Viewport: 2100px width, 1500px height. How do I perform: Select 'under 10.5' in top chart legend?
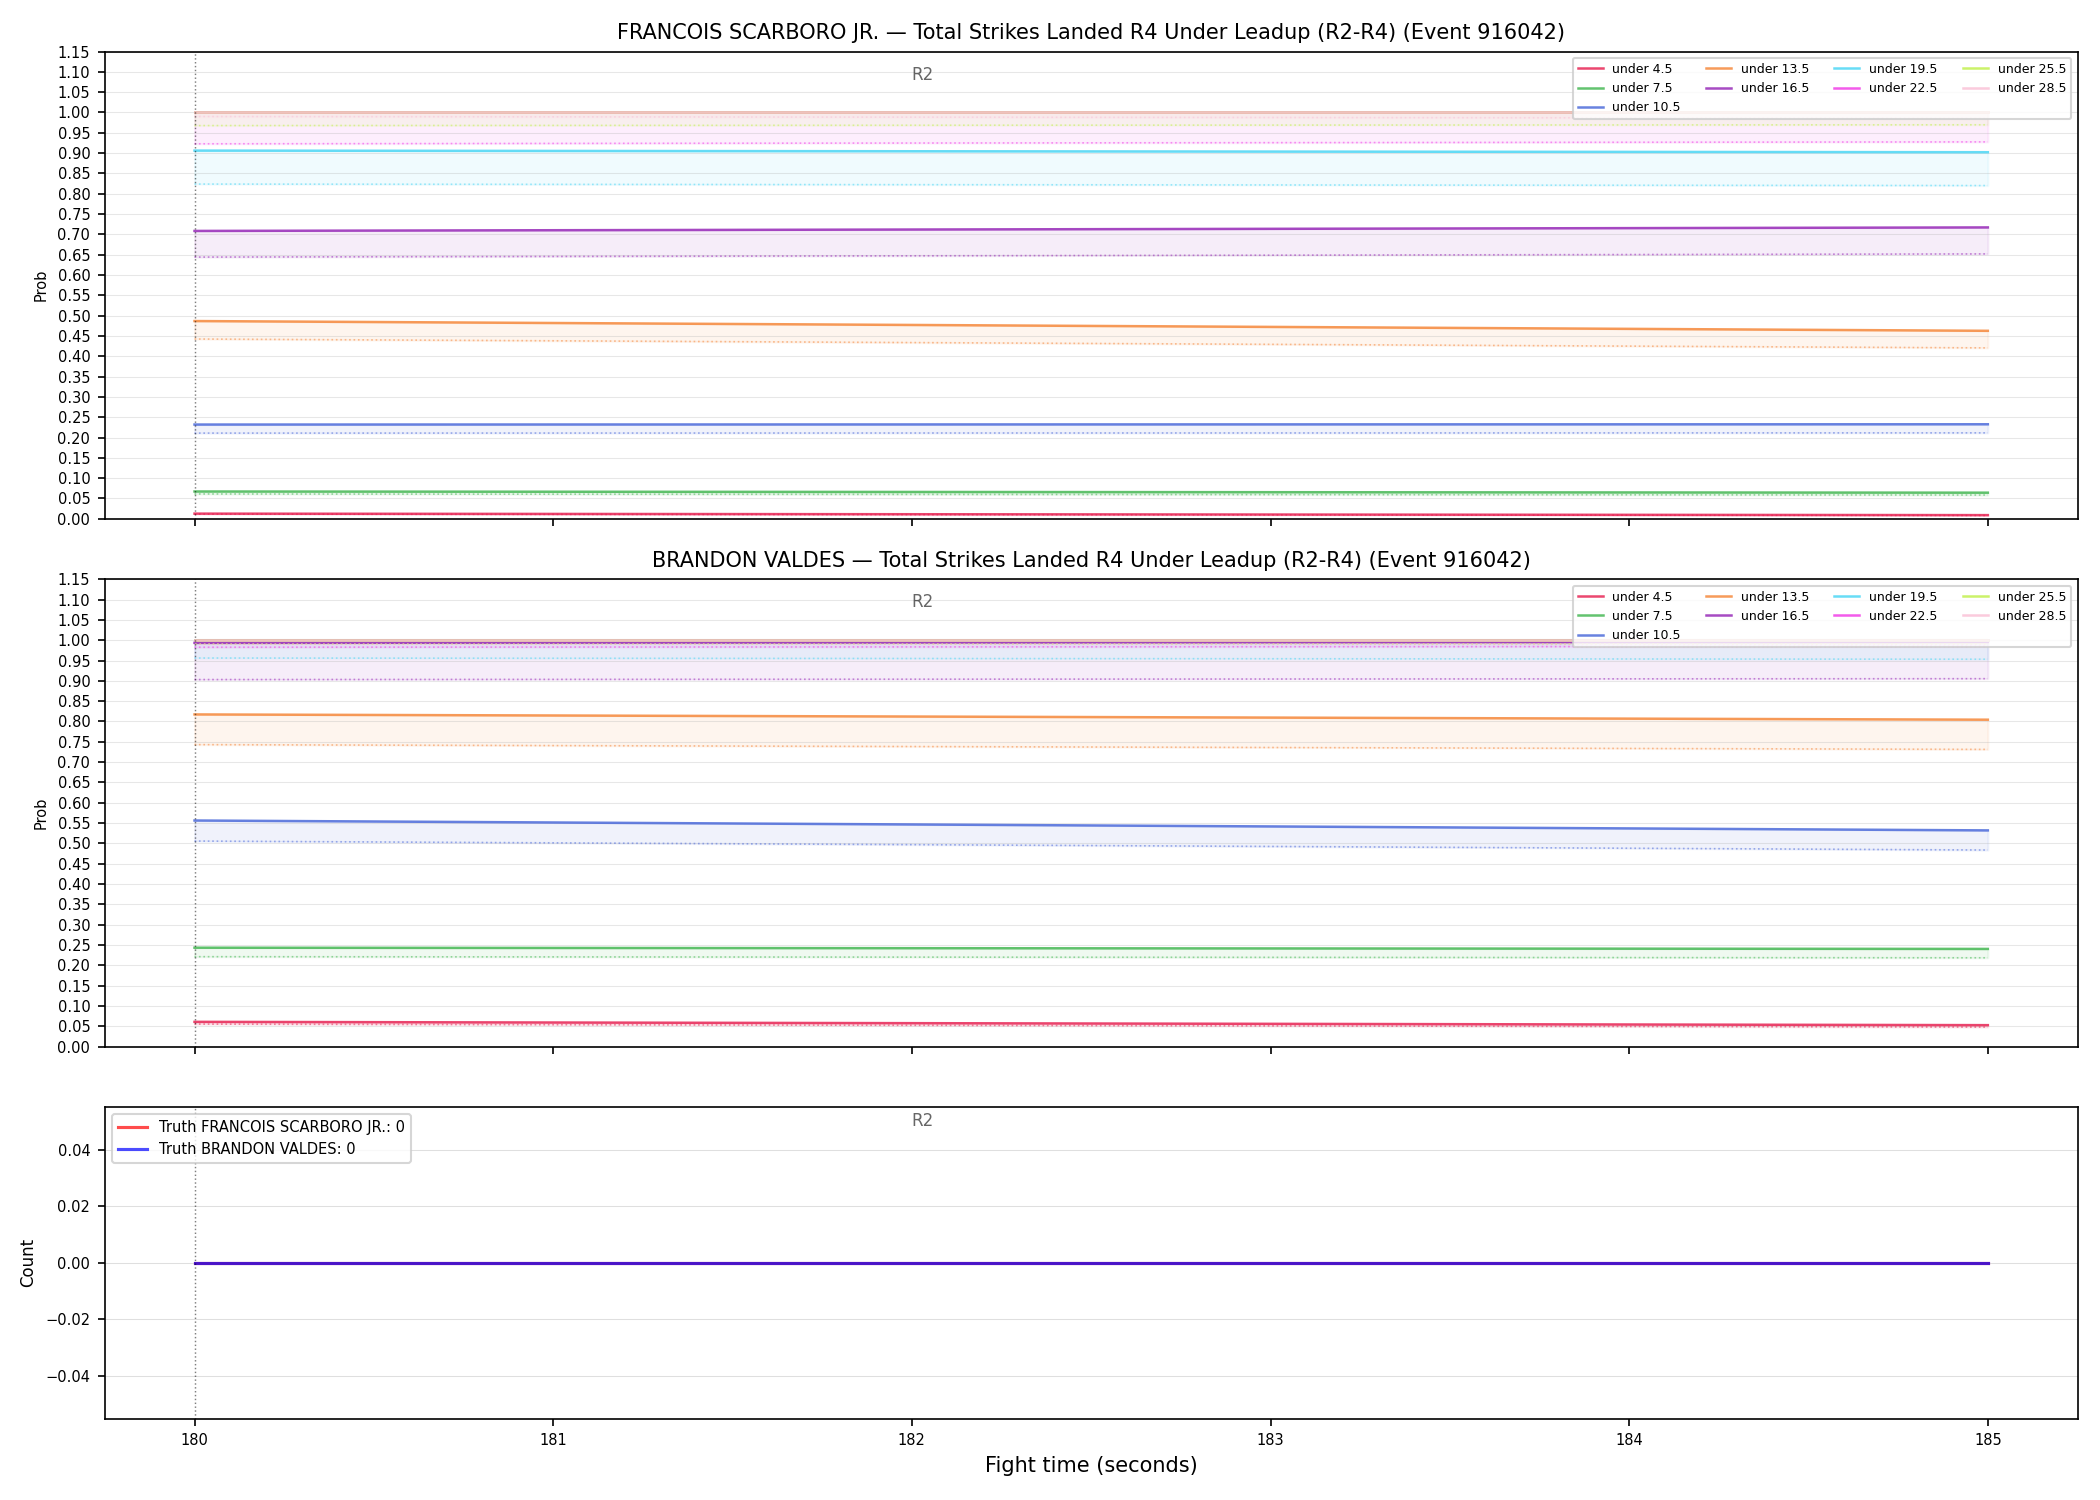[1629, 107]
